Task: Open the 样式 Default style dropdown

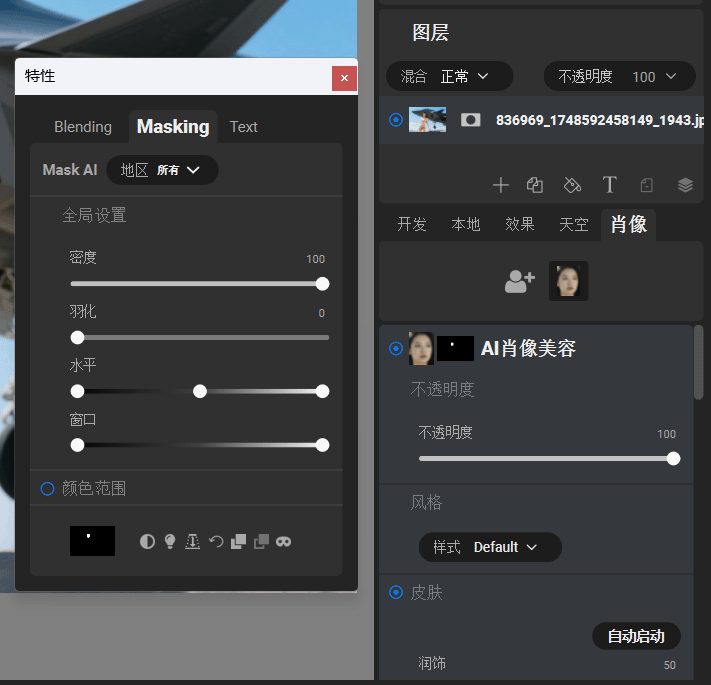Action: pos(490,547)
